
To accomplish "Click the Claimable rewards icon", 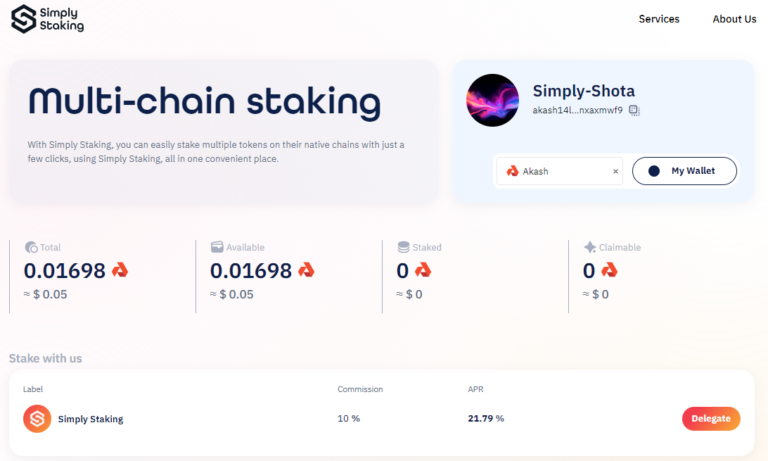I will pyautogui.click(x=590, y=247).
